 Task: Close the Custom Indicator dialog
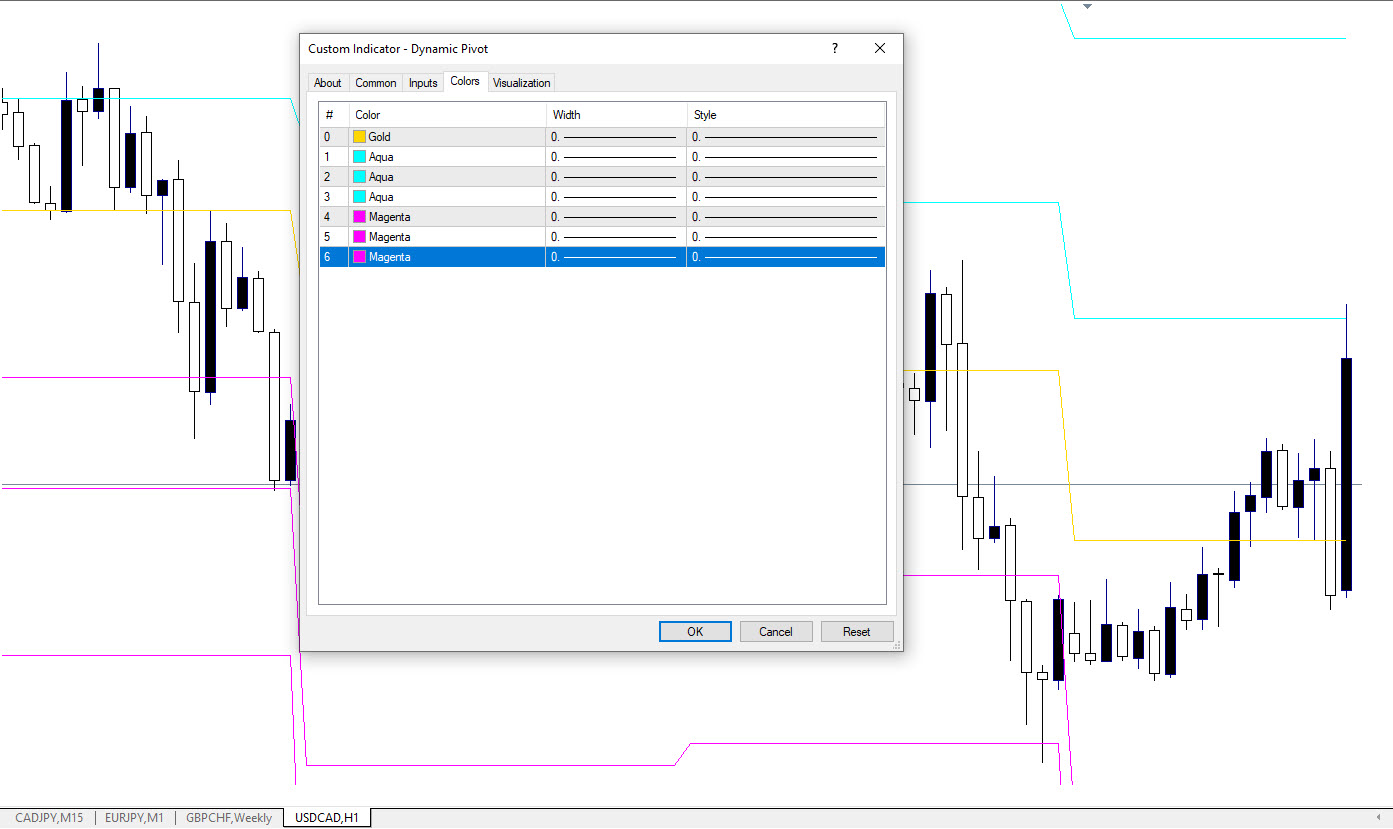tap(880, 48)
